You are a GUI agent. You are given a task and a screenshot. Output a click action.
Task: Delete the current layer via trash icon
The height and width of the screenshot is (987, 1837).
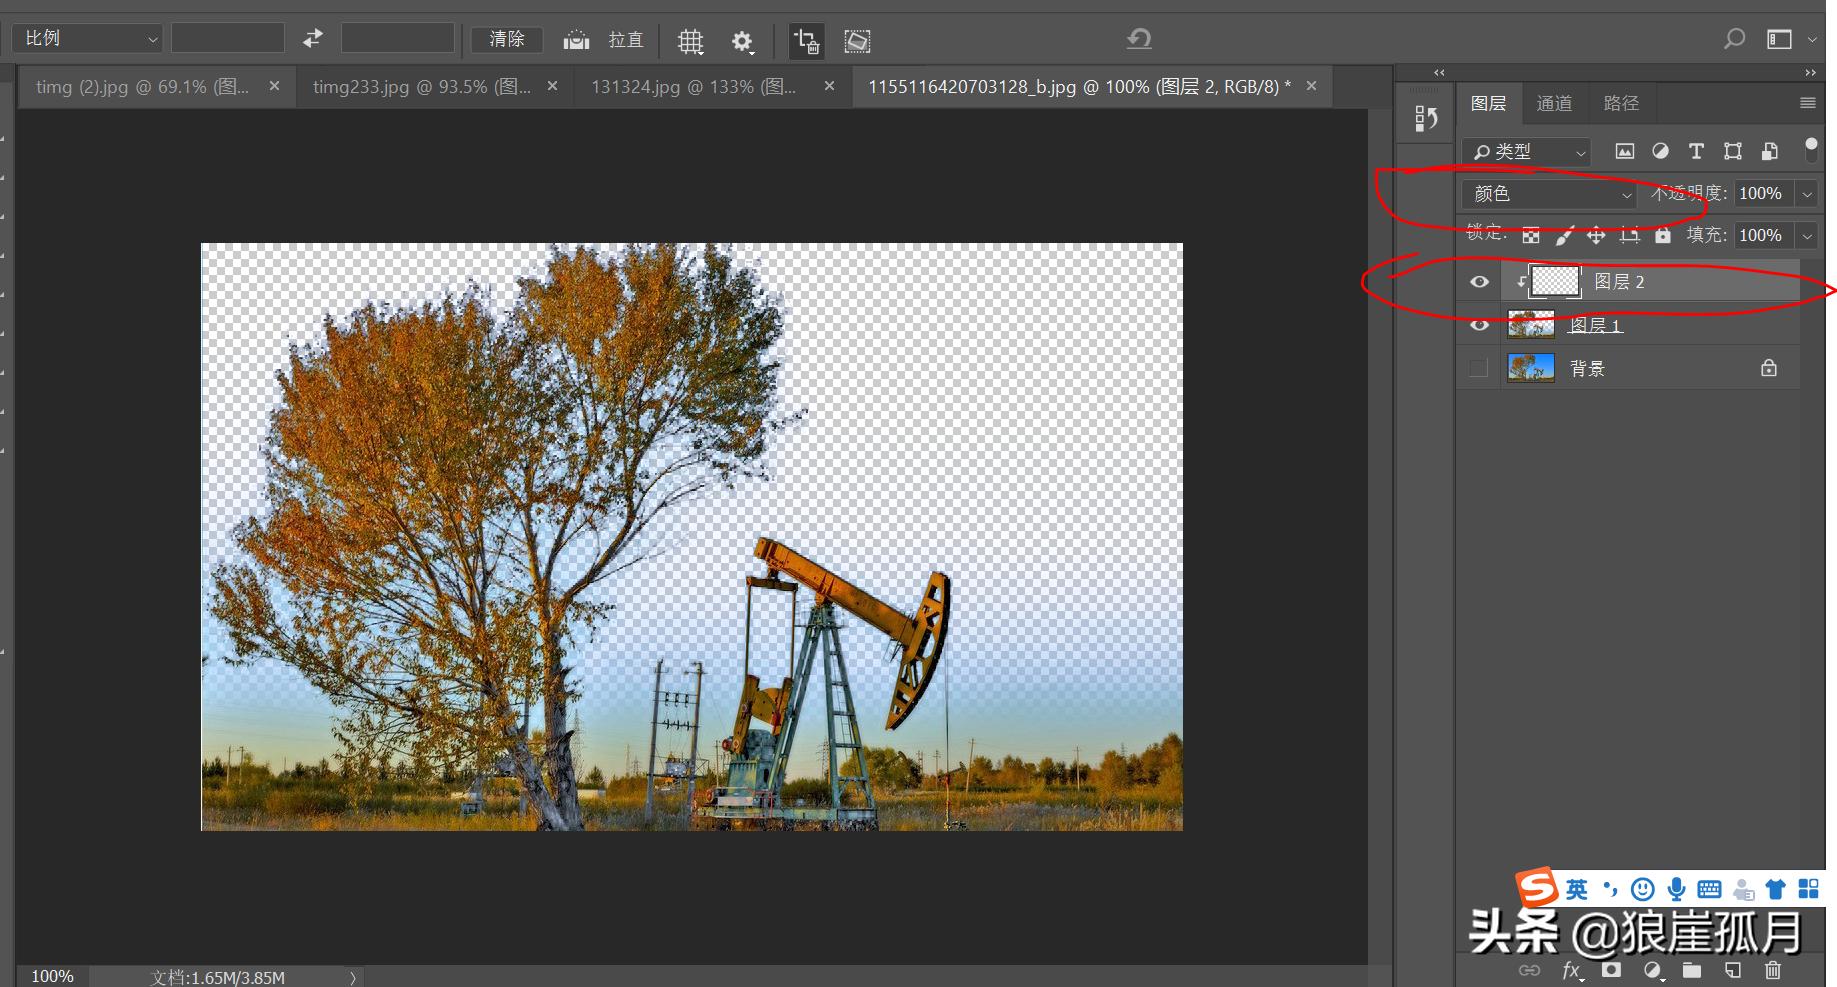[1772, 969]
